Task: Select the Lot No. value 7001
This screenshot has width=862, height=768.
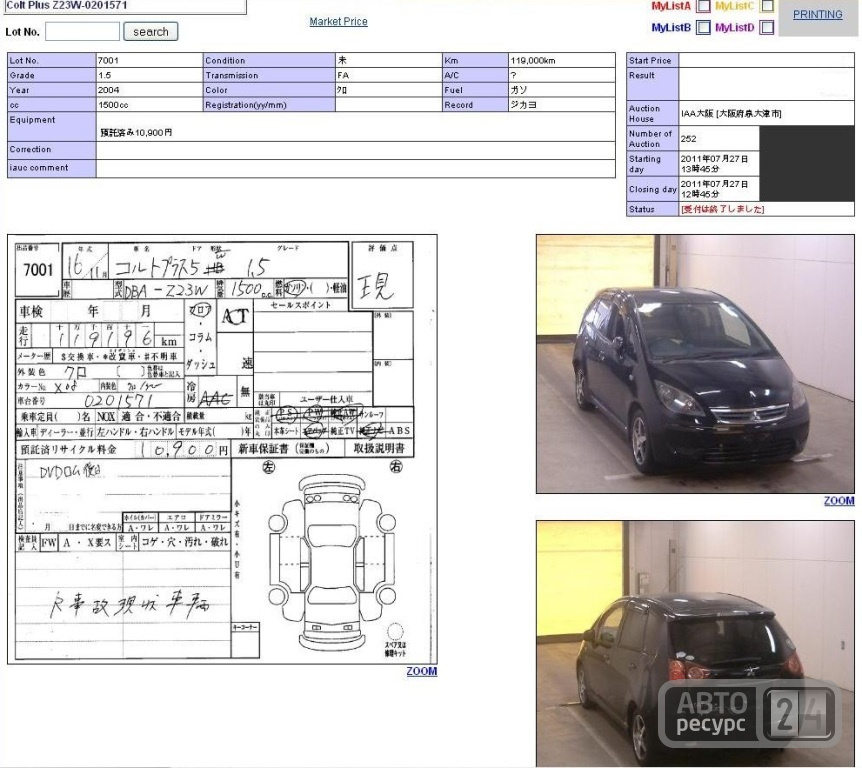Action: click(108, 60)
